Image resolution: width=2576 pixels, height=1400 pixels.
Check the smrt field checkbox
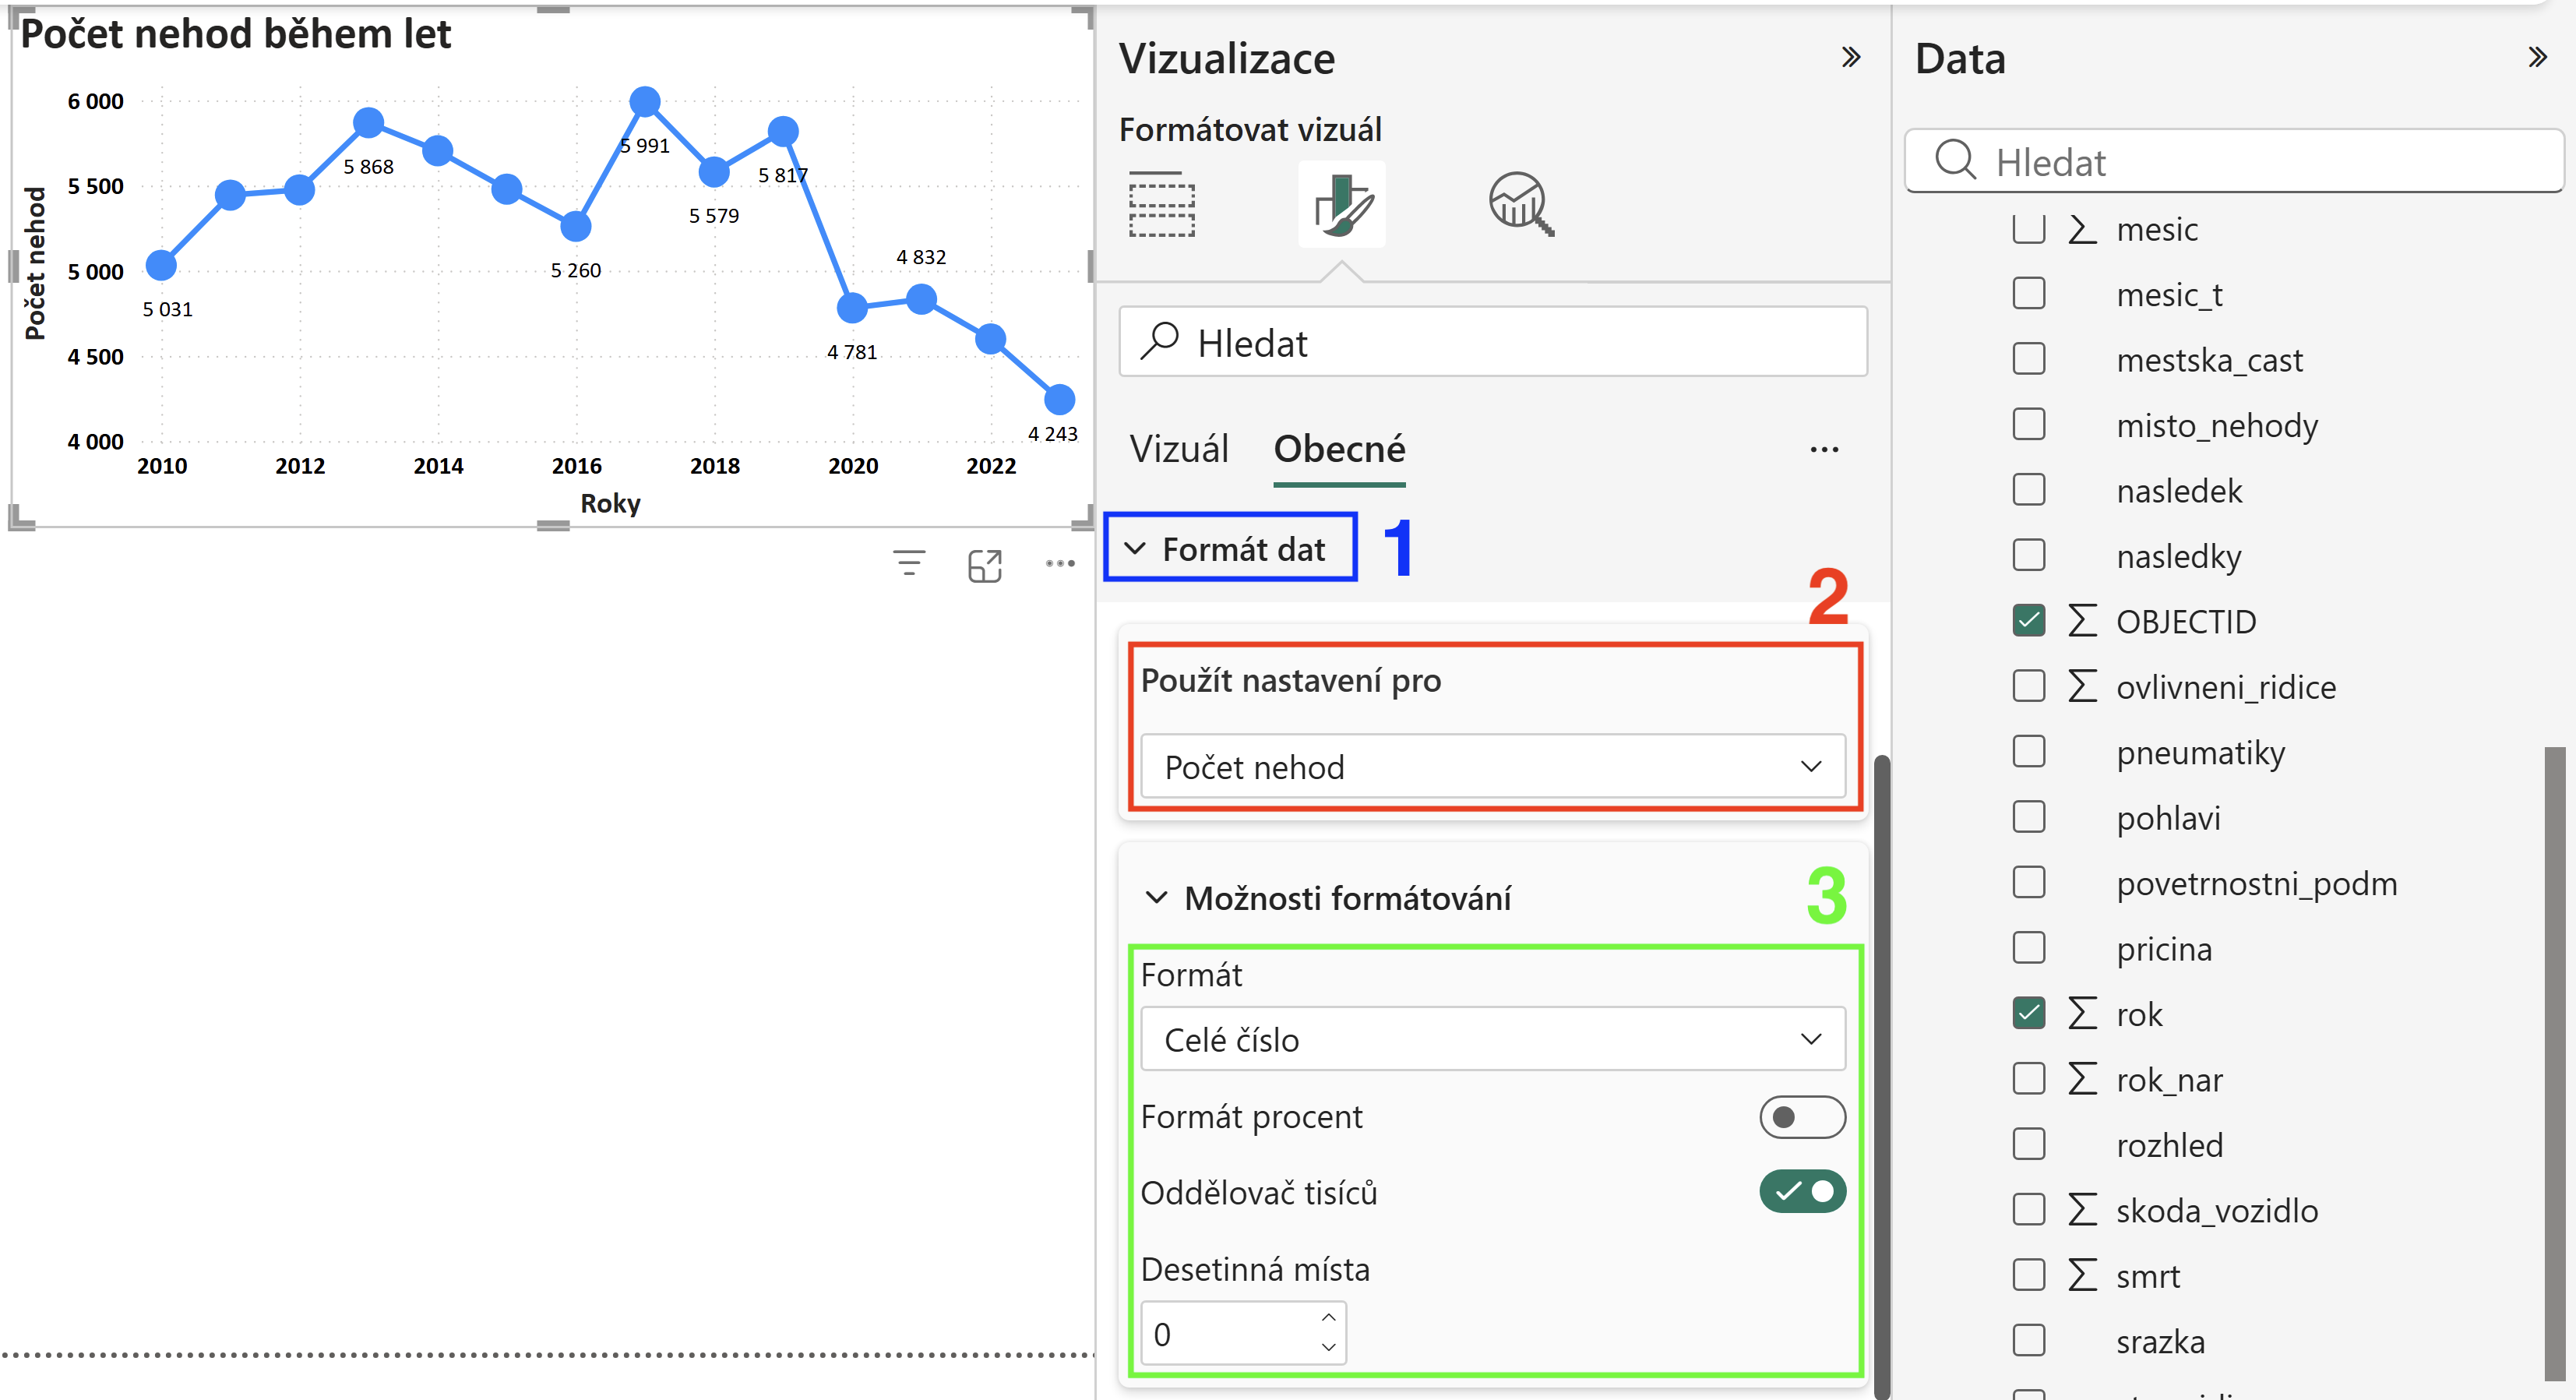coord(2029,1275)
